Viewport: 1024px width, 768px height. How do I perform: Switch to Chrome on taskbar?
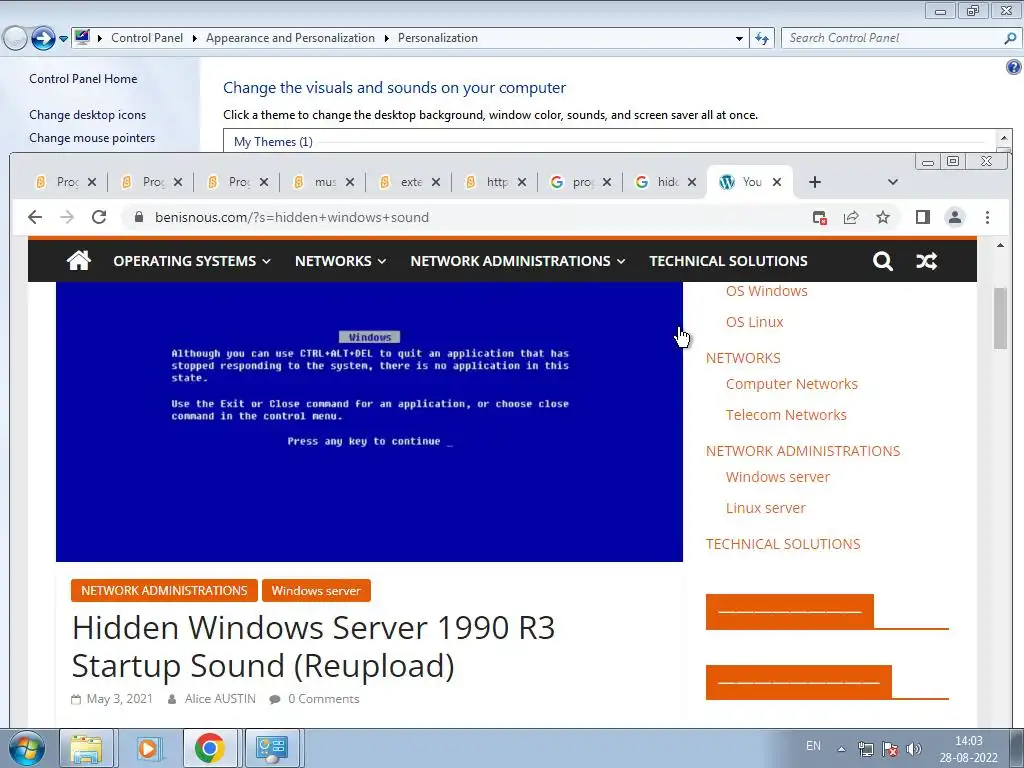[209, 748]
